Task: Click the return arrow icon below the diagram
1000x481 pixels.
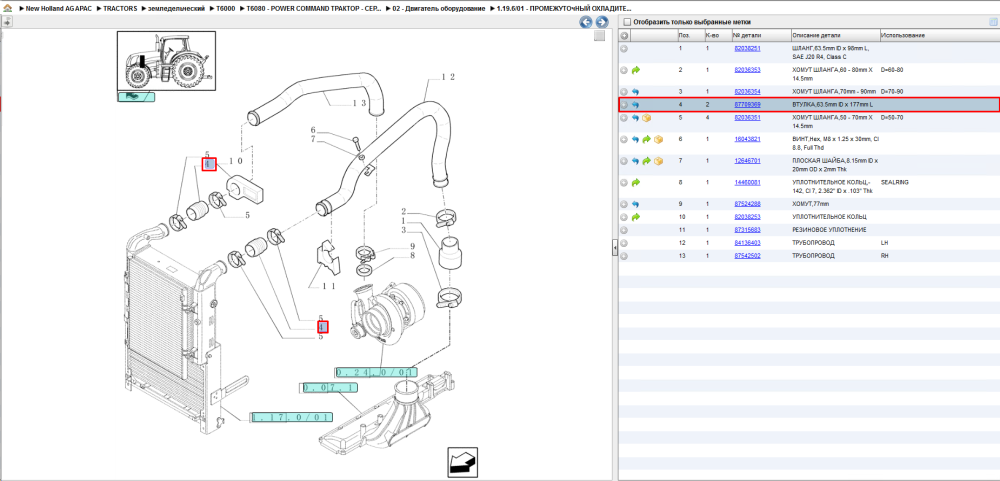Action: (x=460, y=461)
